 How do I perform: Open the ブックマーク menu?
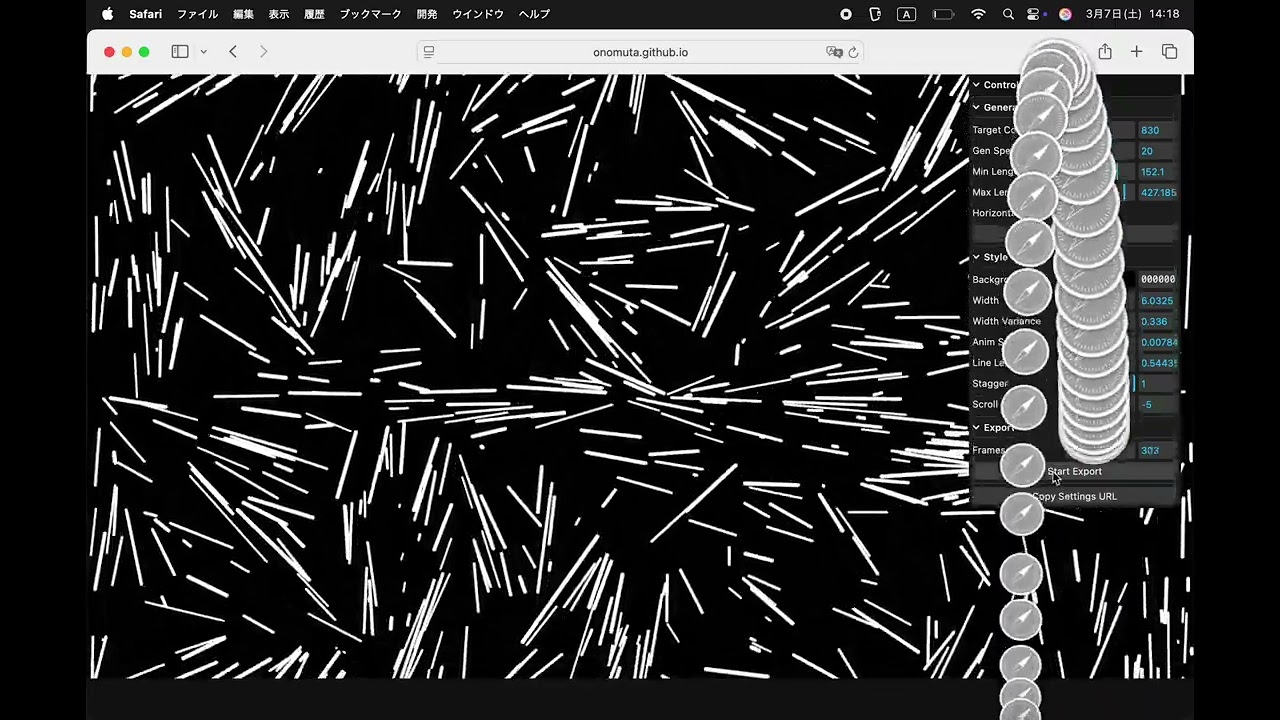tap(370, 14)
